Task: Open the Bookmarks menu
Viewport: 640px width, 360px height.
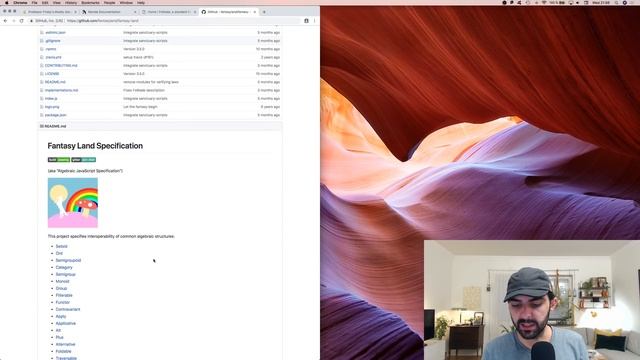Action: [90, 2]
